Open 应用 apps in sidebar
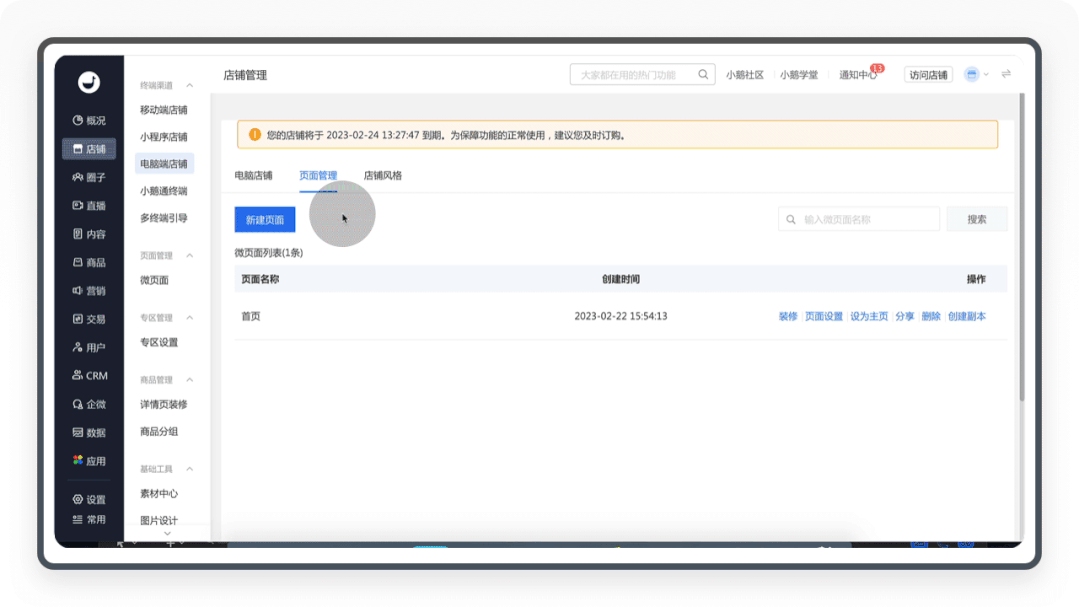The height and width of the screenshot is (607, 1079). (89, 460)
